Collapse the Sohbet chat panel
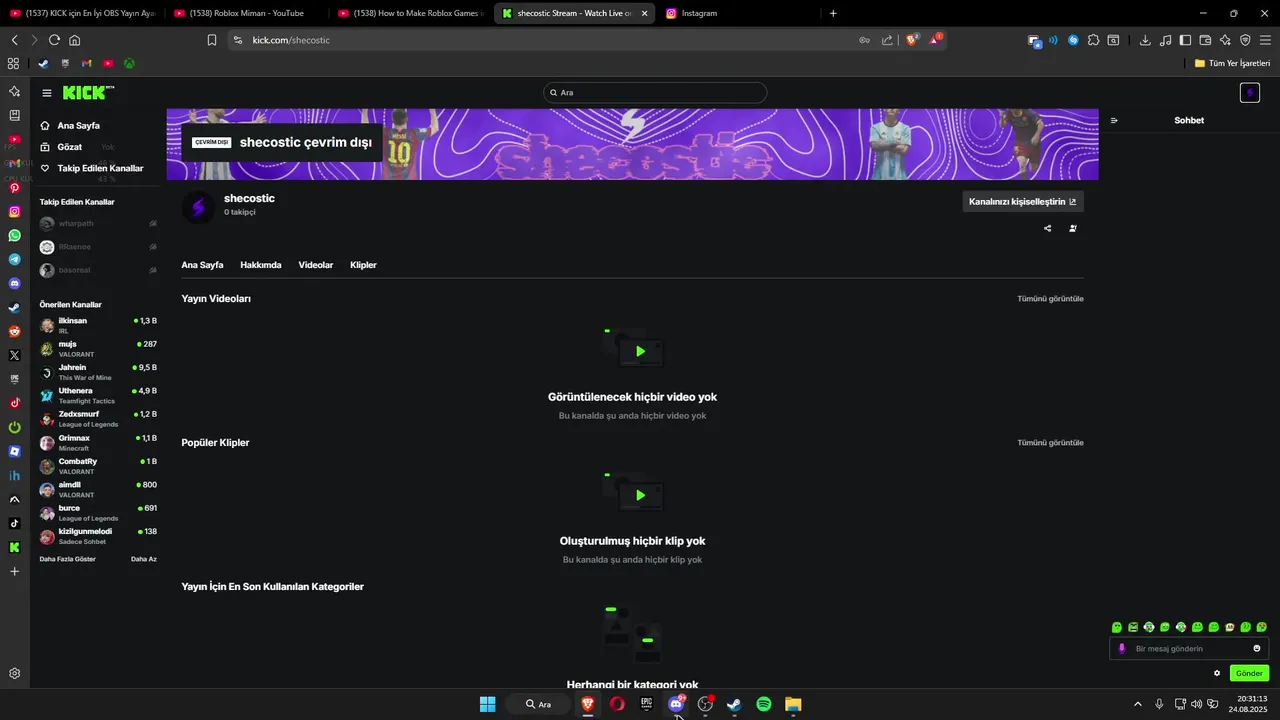1280x720 pixels. (x=1114, y=120)
